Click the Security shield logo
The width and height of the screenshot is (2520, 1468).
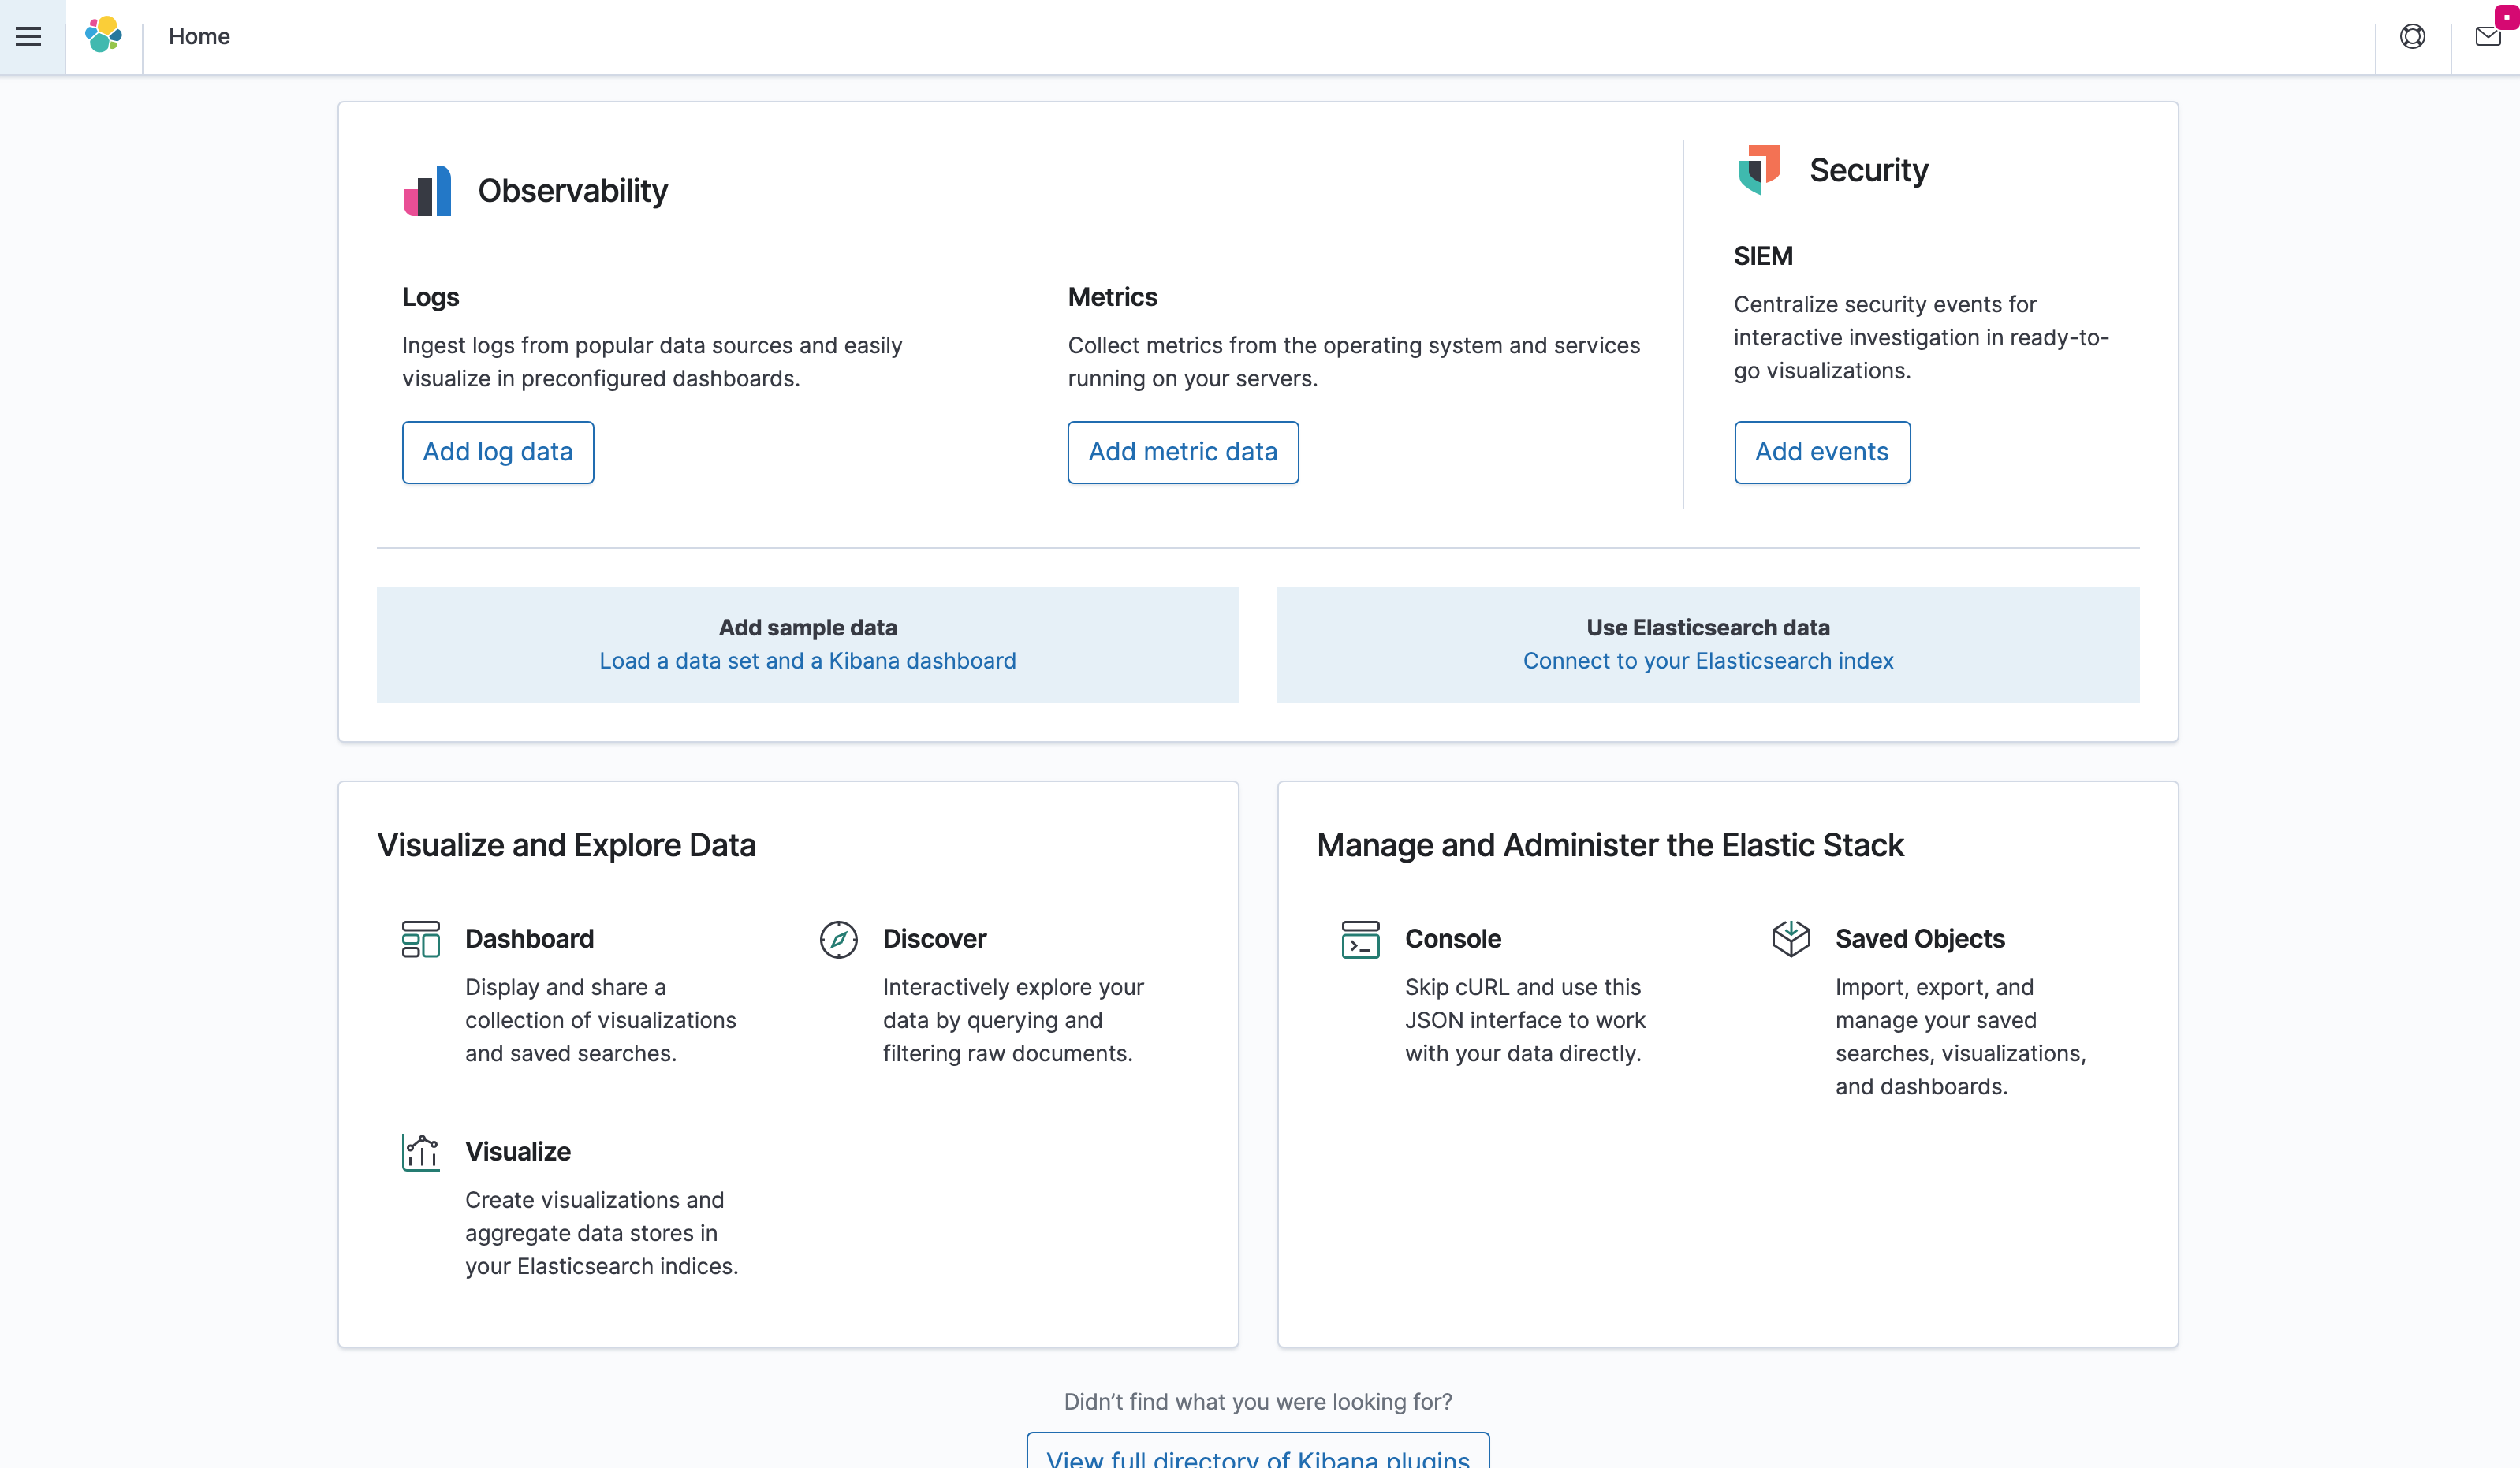[x=1760, y=169]
